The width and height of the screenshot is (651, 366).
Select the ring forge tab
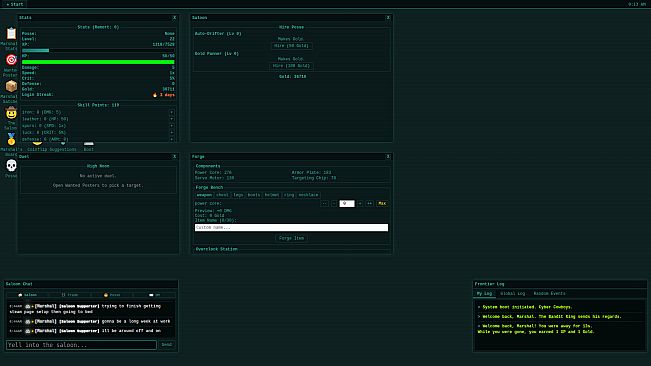(289, 195)
